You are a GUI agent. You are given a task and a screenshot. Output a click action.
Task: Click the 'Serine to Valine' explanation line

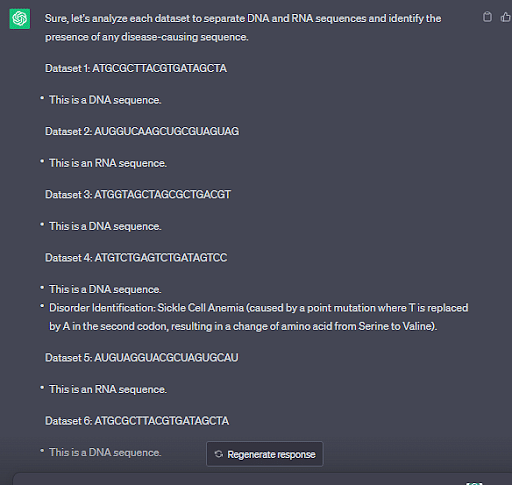243,326
